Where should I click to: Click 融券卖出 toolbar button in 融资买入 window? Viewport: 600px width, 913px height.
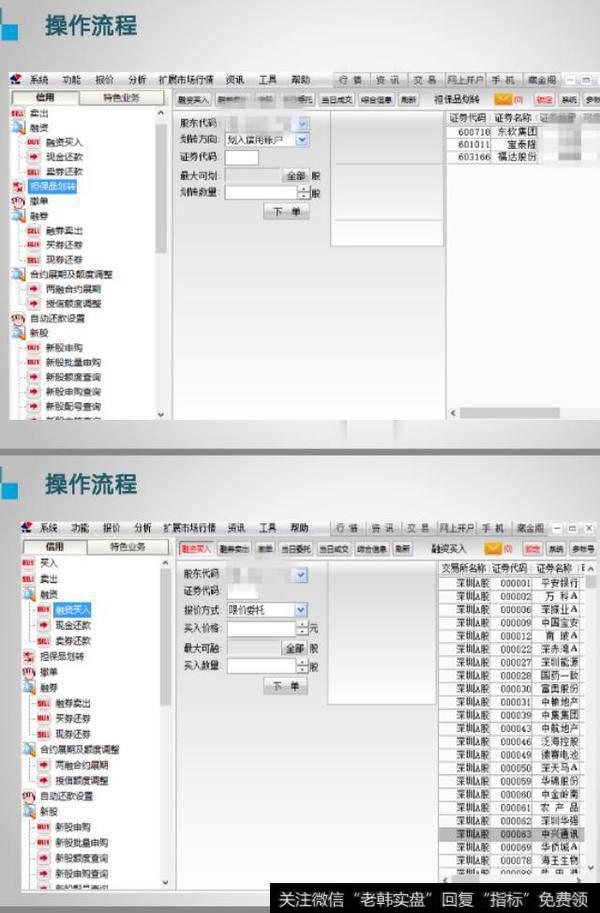point(234,548)
